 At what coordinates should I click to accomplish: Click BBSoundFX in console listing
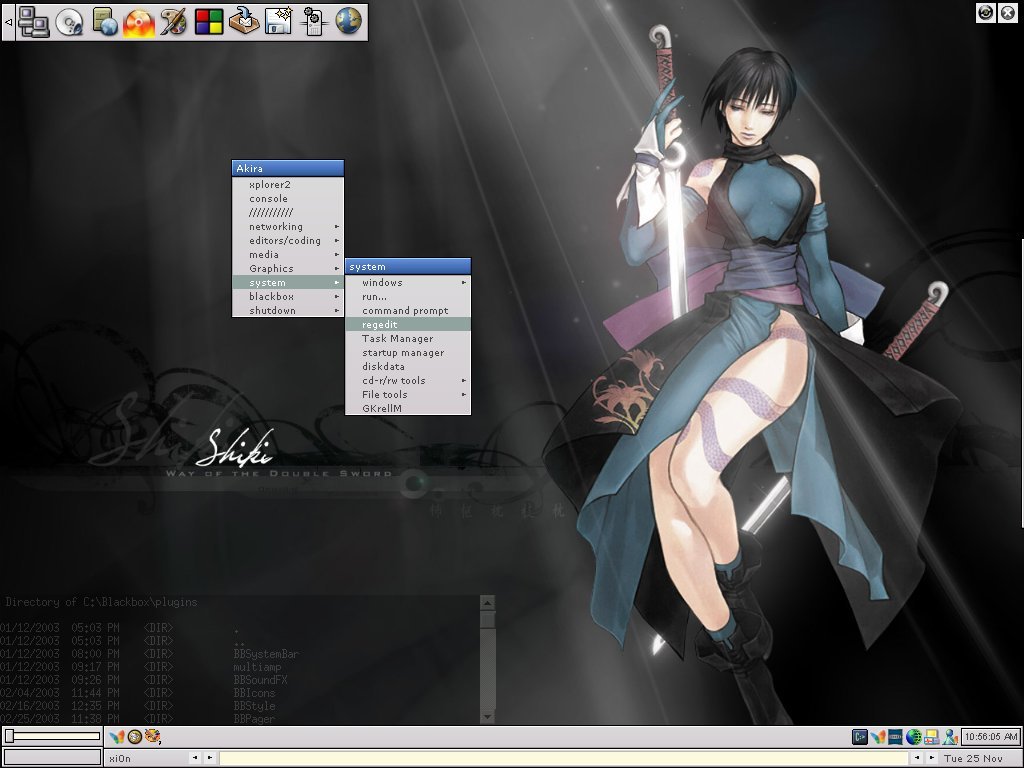[260, 680]
